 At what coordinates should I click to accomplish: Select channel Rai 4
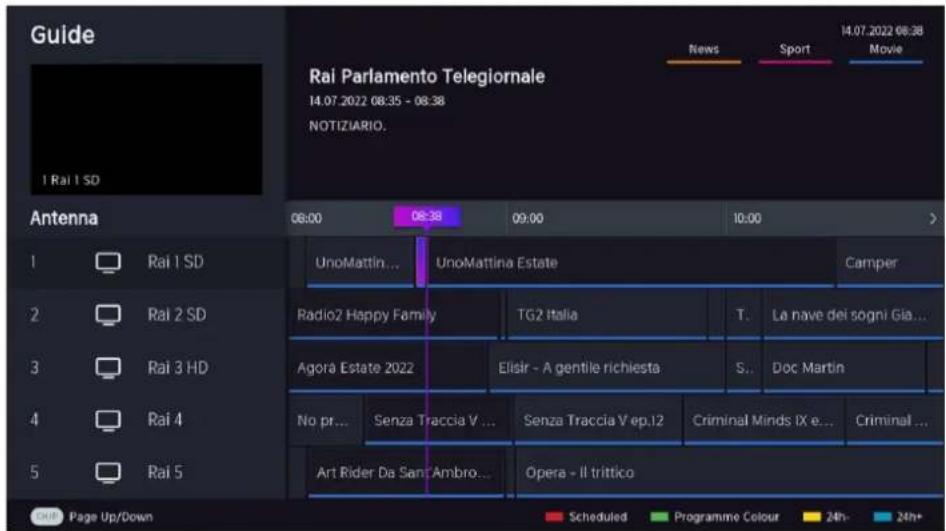pyautogui.click(x=146, y=420)
